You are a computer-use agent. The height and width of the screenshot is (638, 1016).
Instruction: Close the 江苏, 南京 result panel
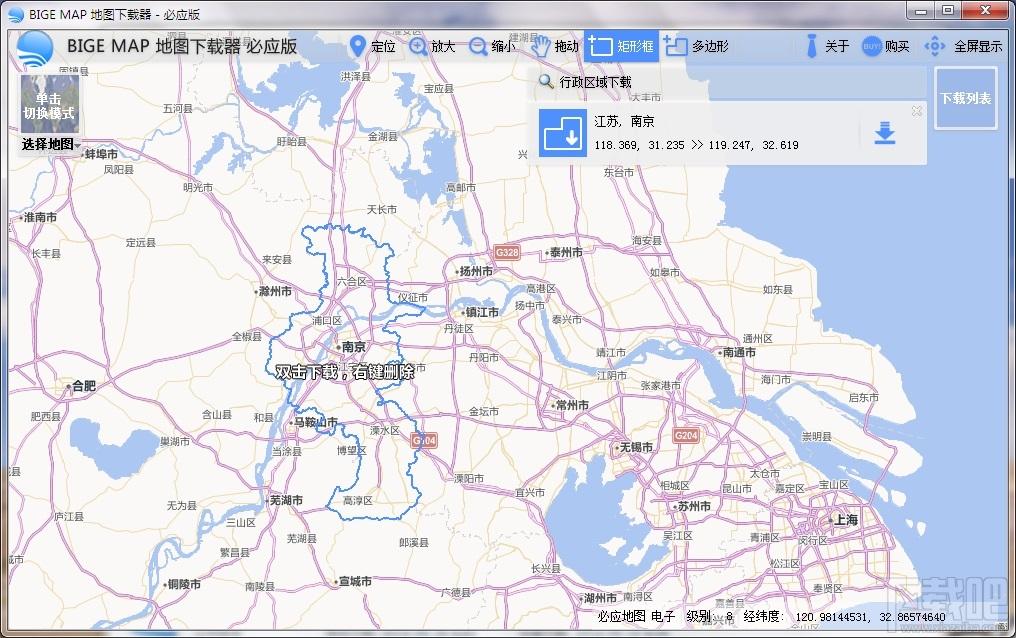pyautogui.click(x=917, y=111)
